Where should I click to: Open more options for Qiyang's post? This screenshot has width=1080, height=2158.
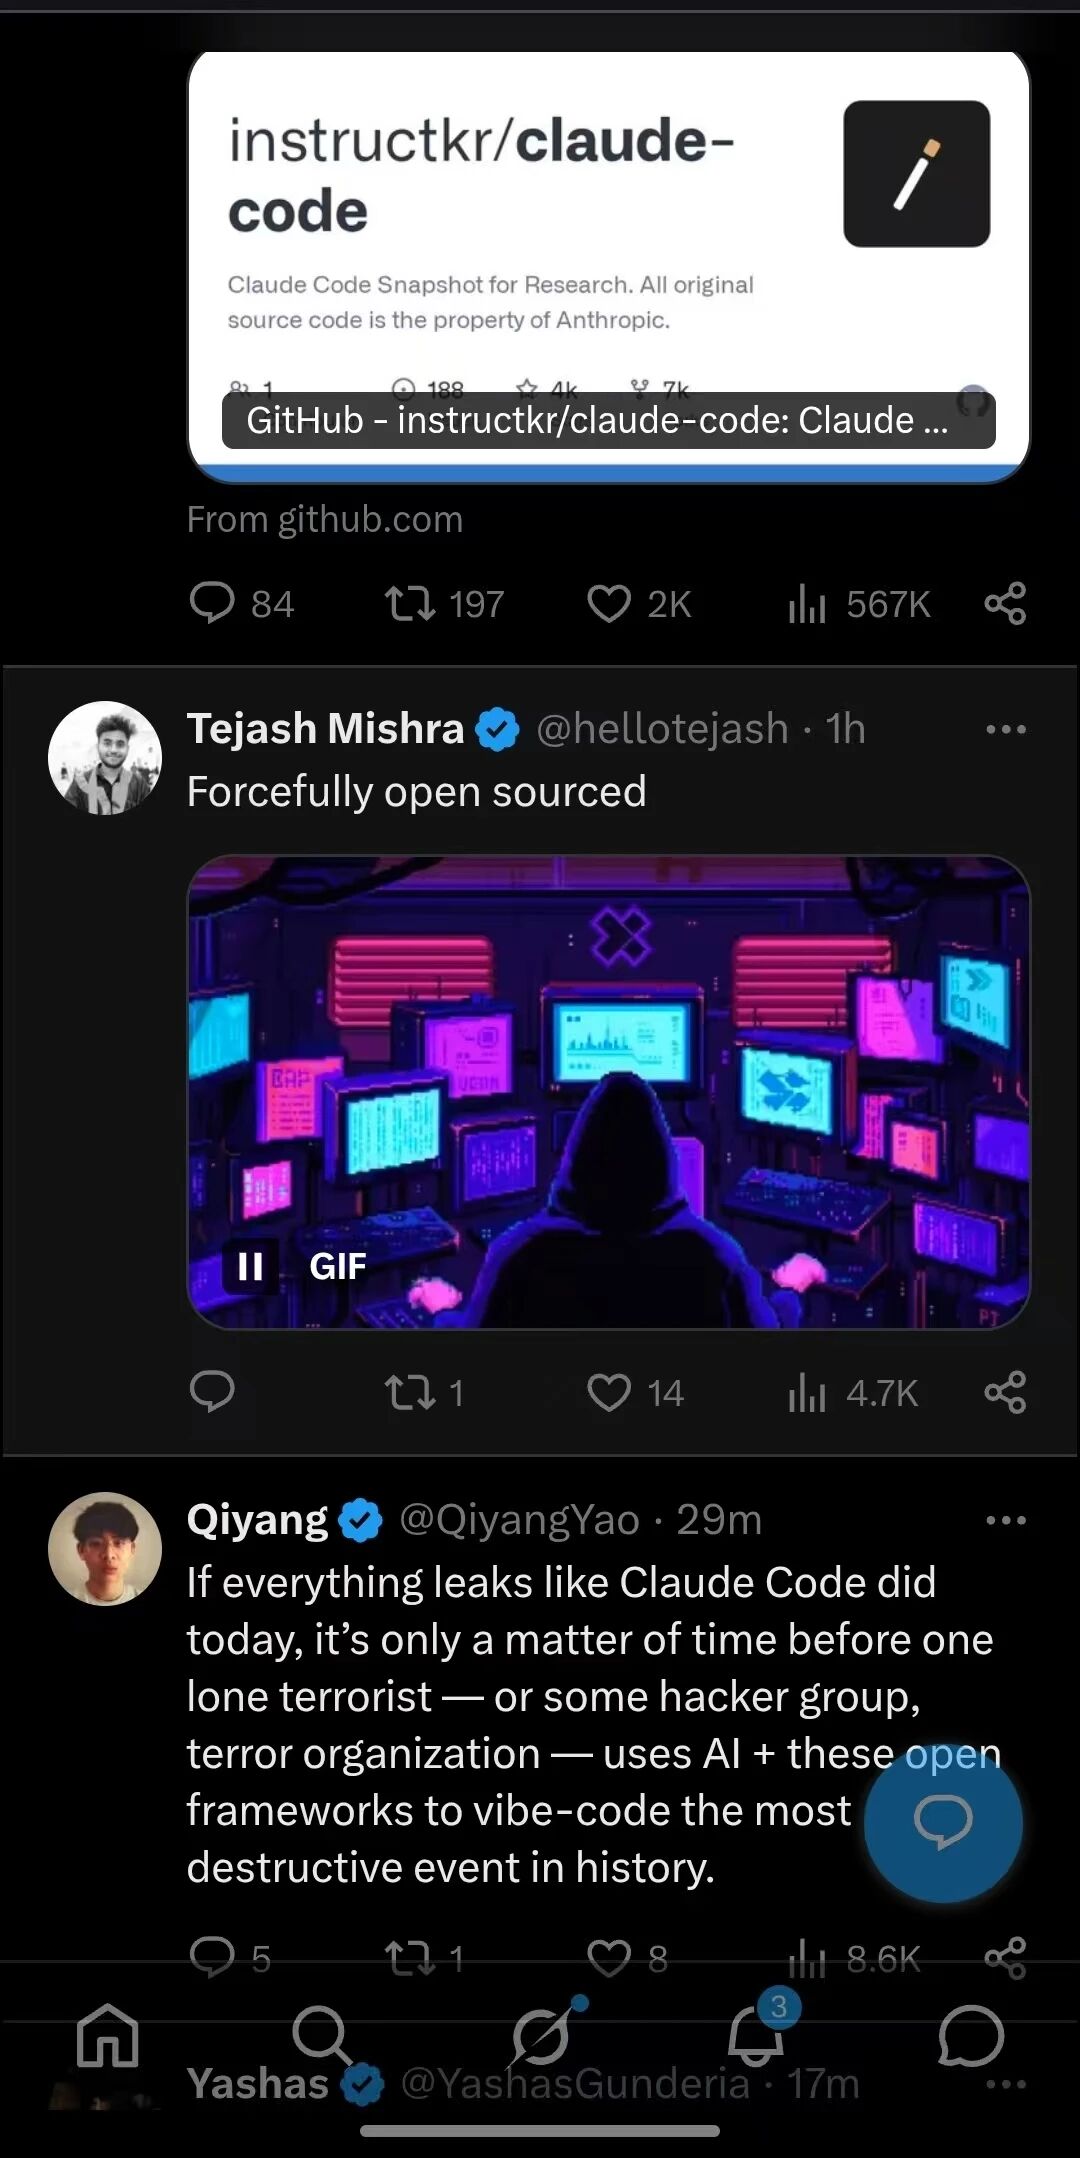(x=1005, y=1520)
